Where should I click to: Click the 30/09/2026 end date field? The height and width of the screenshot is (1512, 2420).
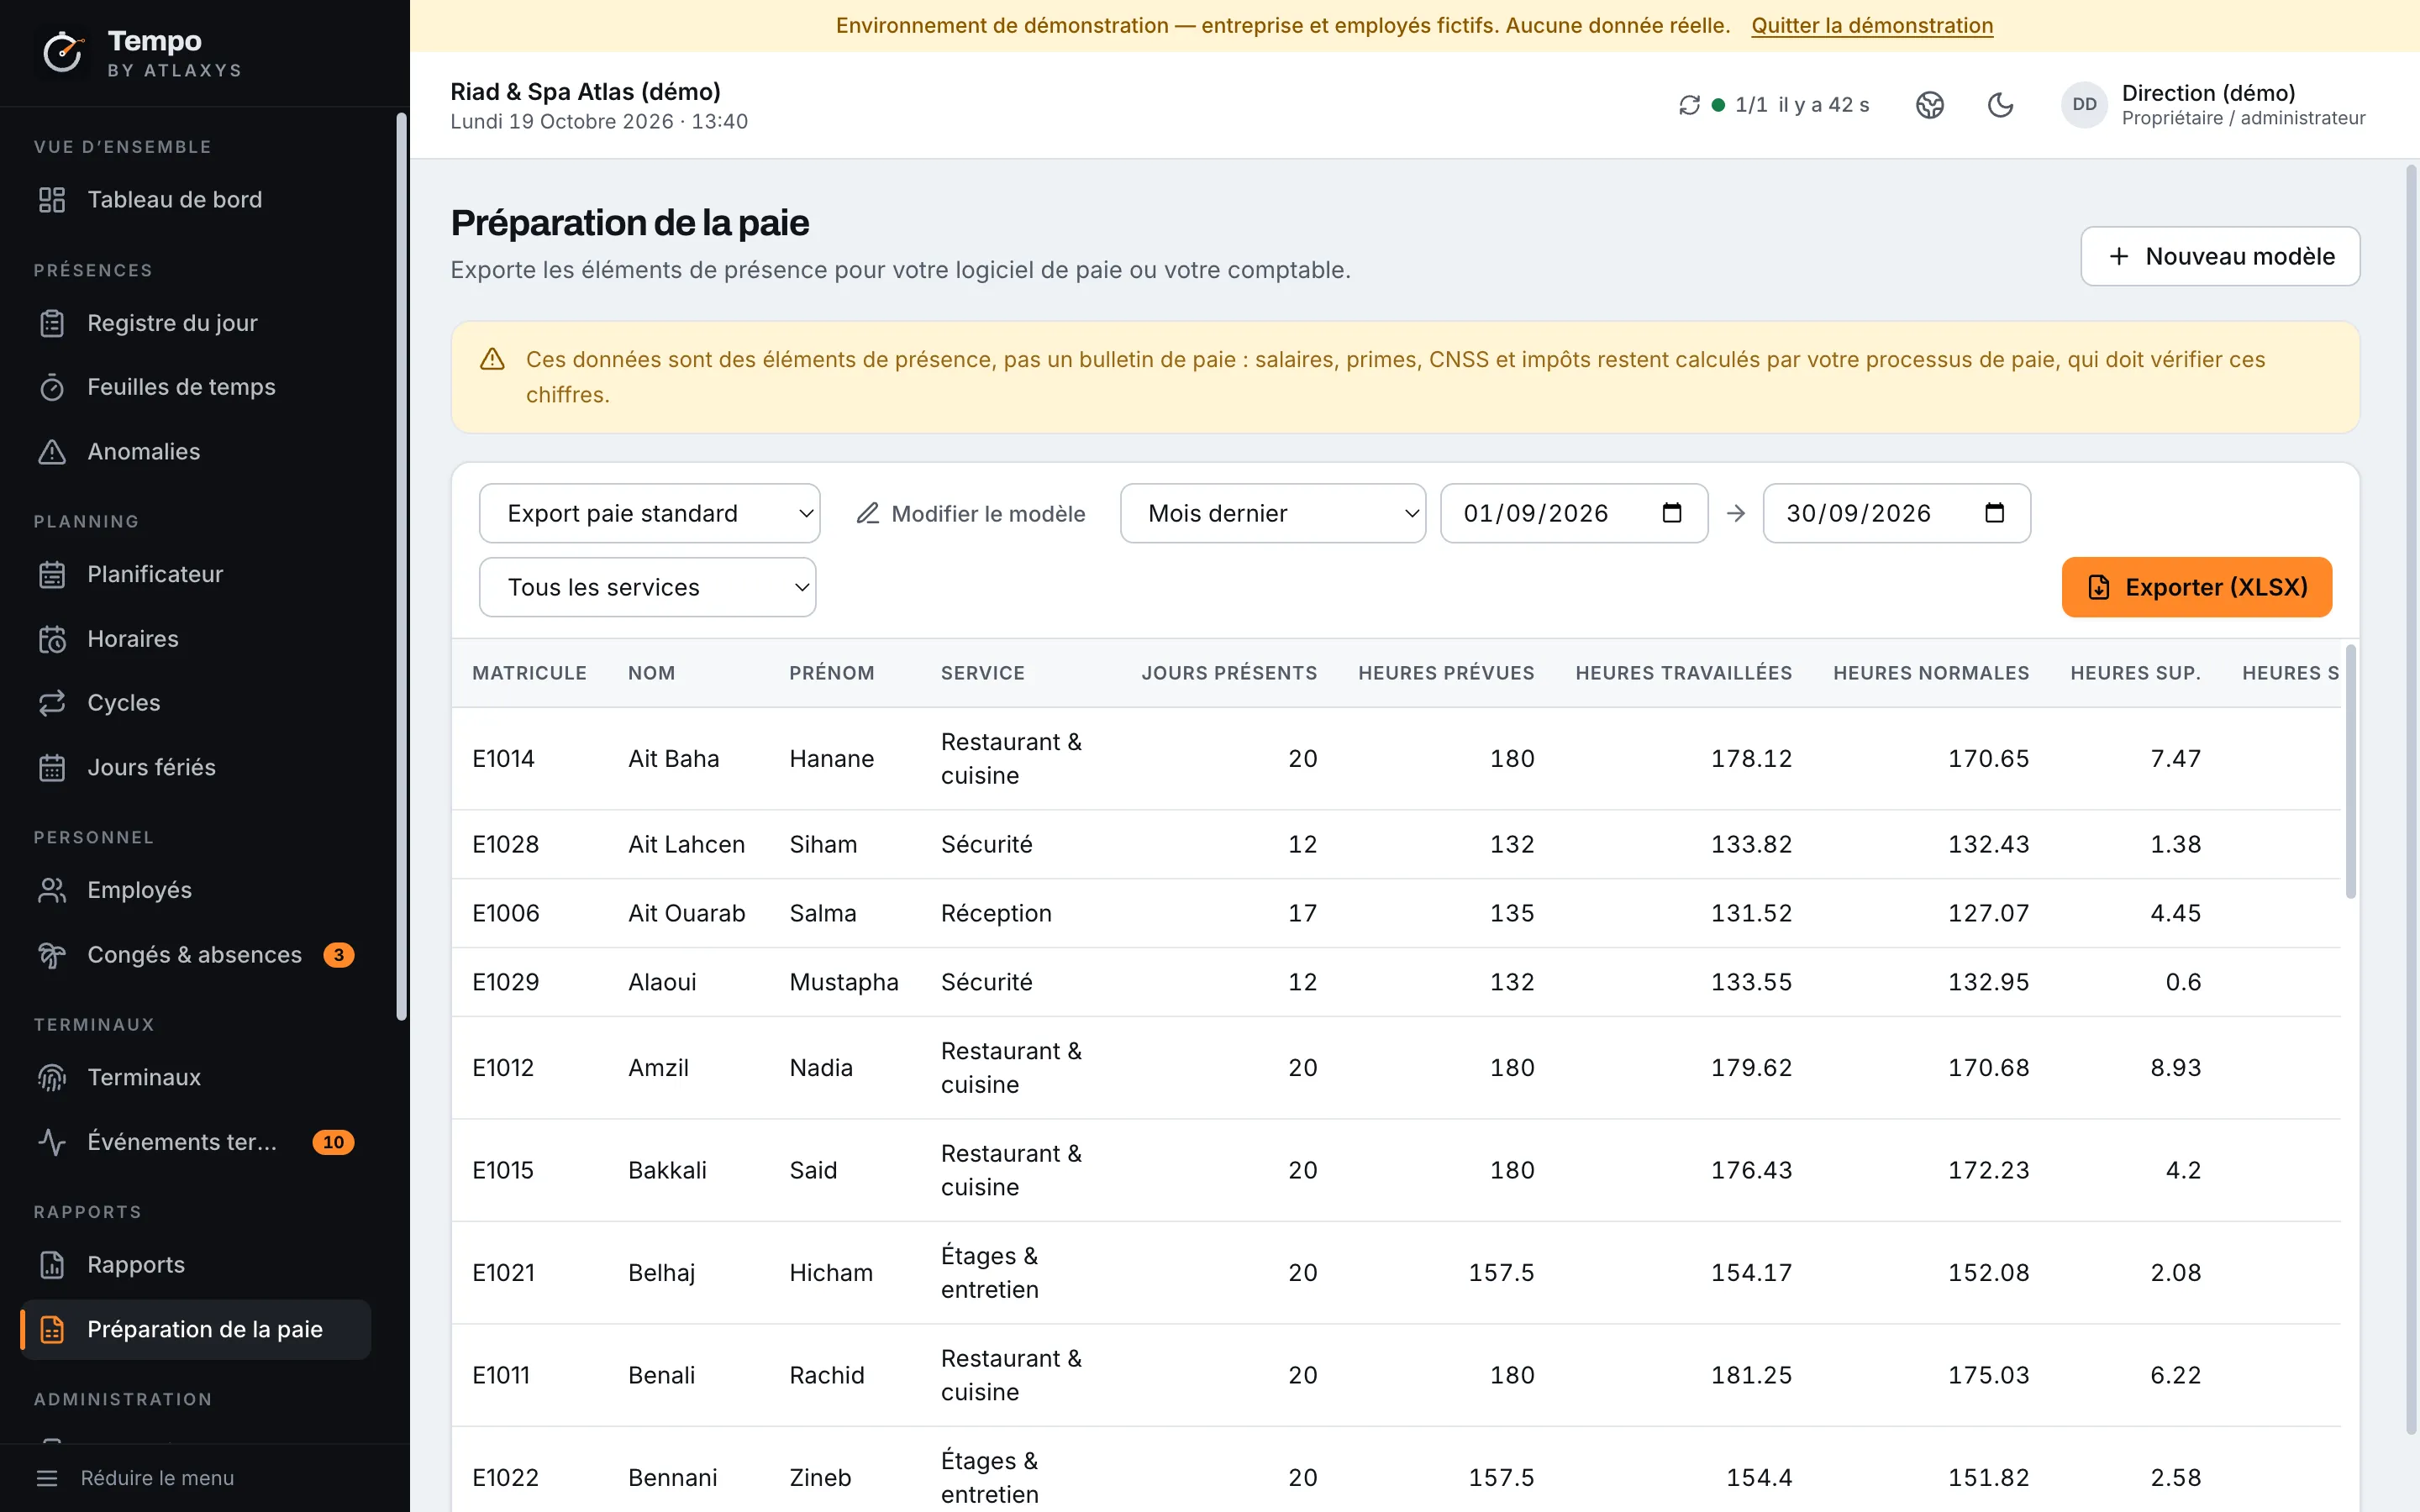(1897, 514)
